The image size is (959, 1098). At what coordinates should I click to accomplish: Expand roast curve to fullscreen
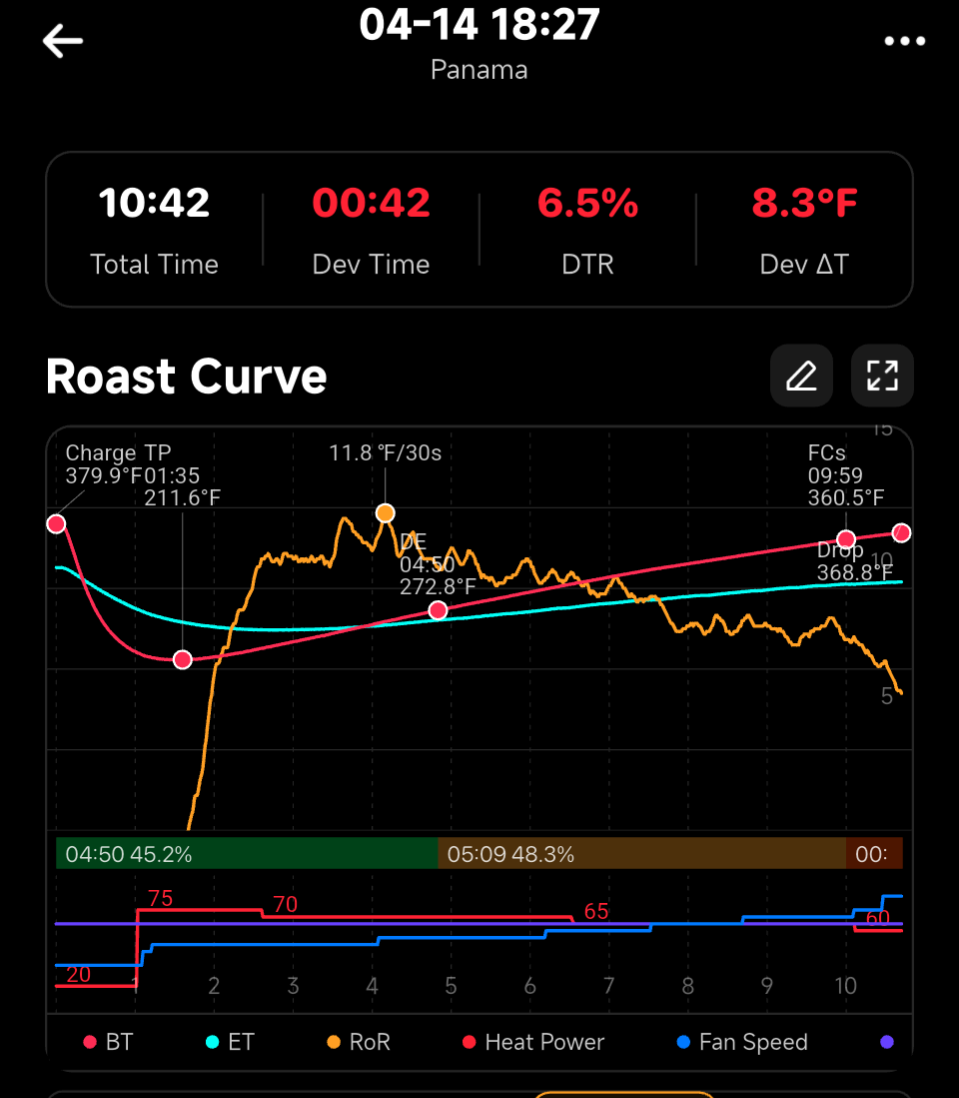882,375
